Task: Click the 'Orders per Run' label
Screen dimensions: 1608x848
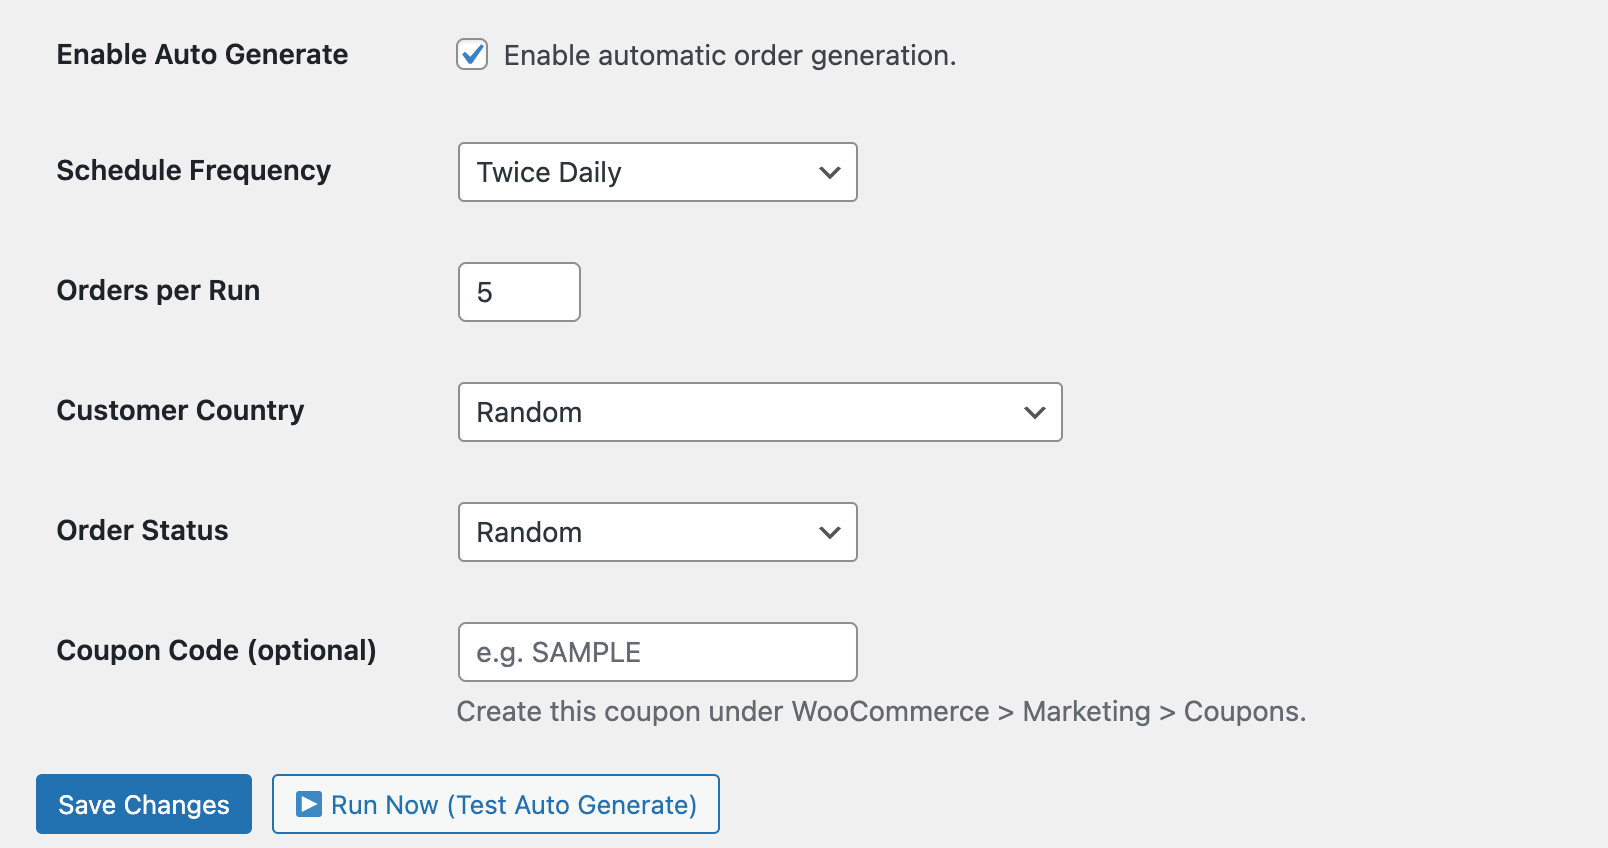Action: click(158, 291)
